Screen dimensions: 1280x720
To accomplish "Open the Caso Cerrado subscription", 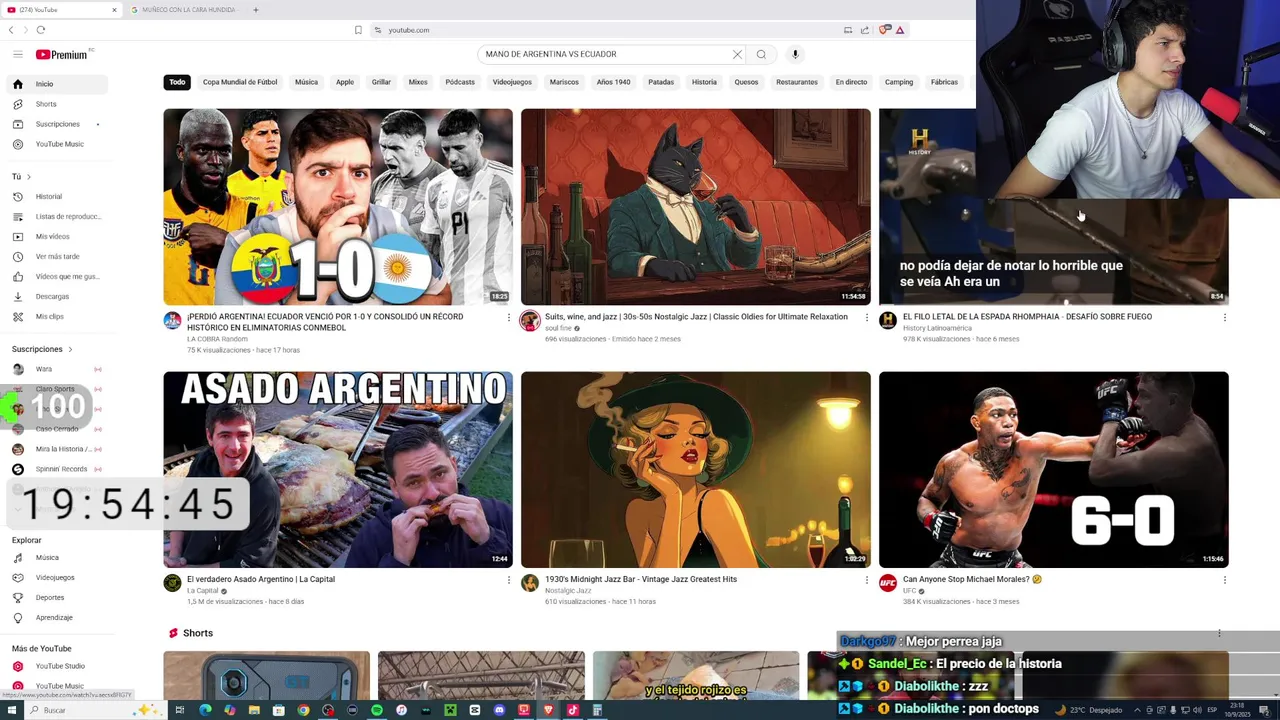I will [x=57, y=429].
